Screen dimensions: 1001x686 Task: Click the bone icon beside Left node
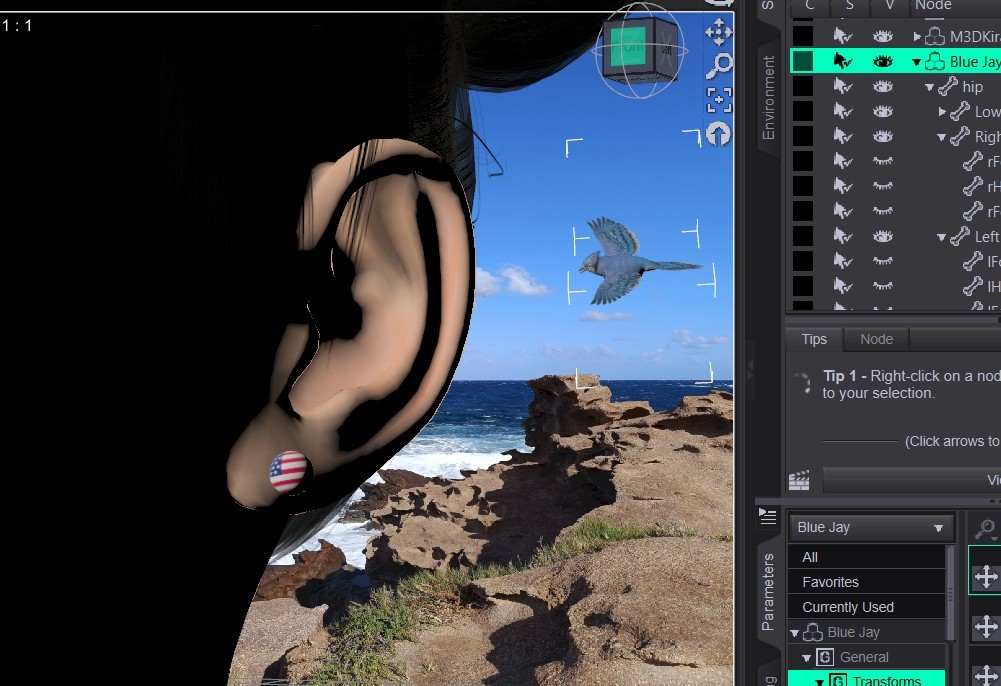960,236
